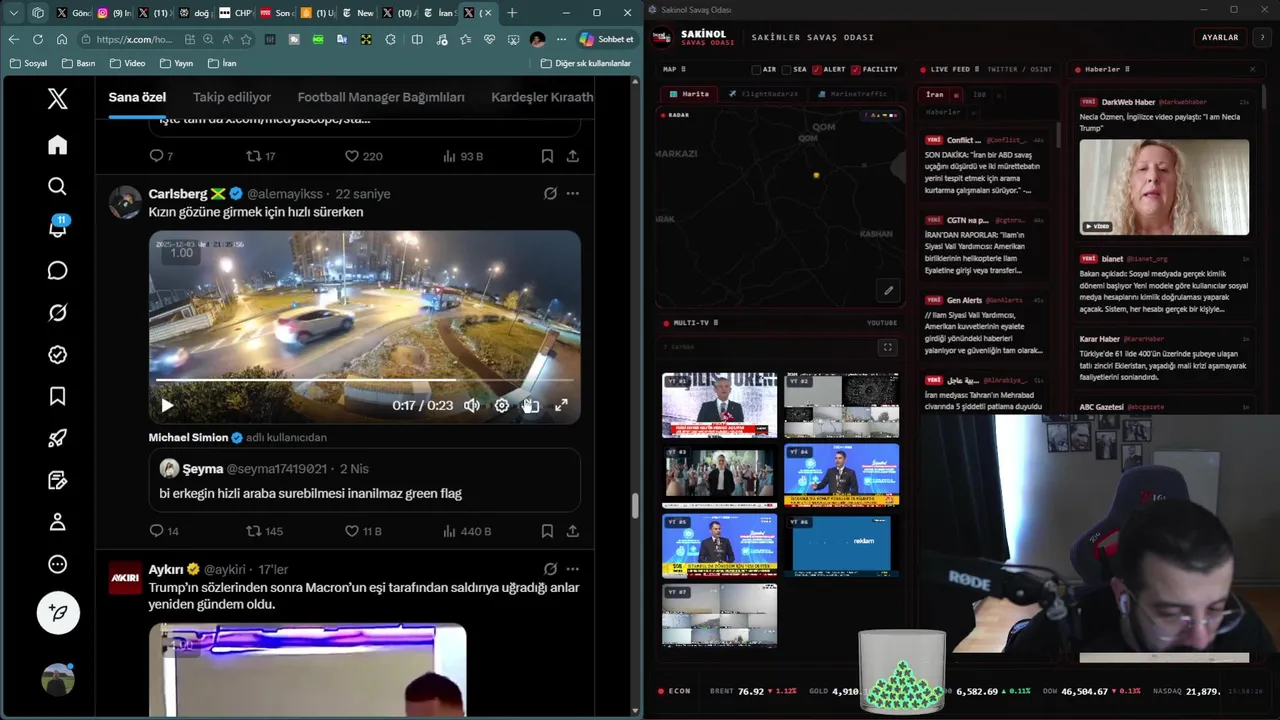Viewport: 1280px width, 720px height.
Task: Mute the video volume
Action: click(472, 405)
